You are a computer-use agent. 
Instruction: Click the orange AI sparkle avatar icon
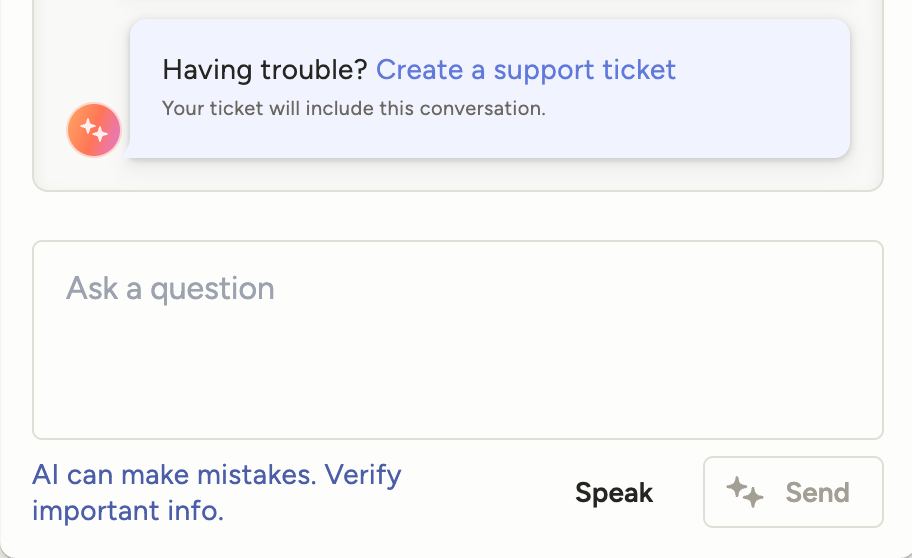(94, 130)
